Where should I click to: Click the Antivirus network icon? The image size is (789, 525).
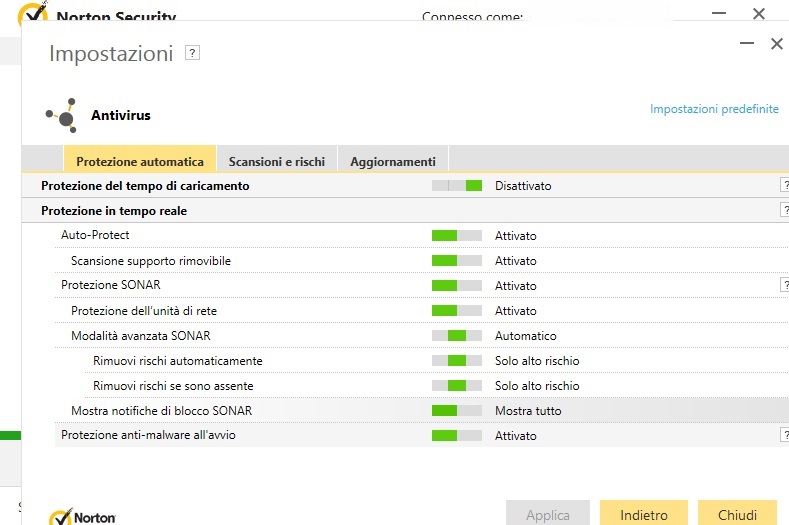(x=61, y=115)
